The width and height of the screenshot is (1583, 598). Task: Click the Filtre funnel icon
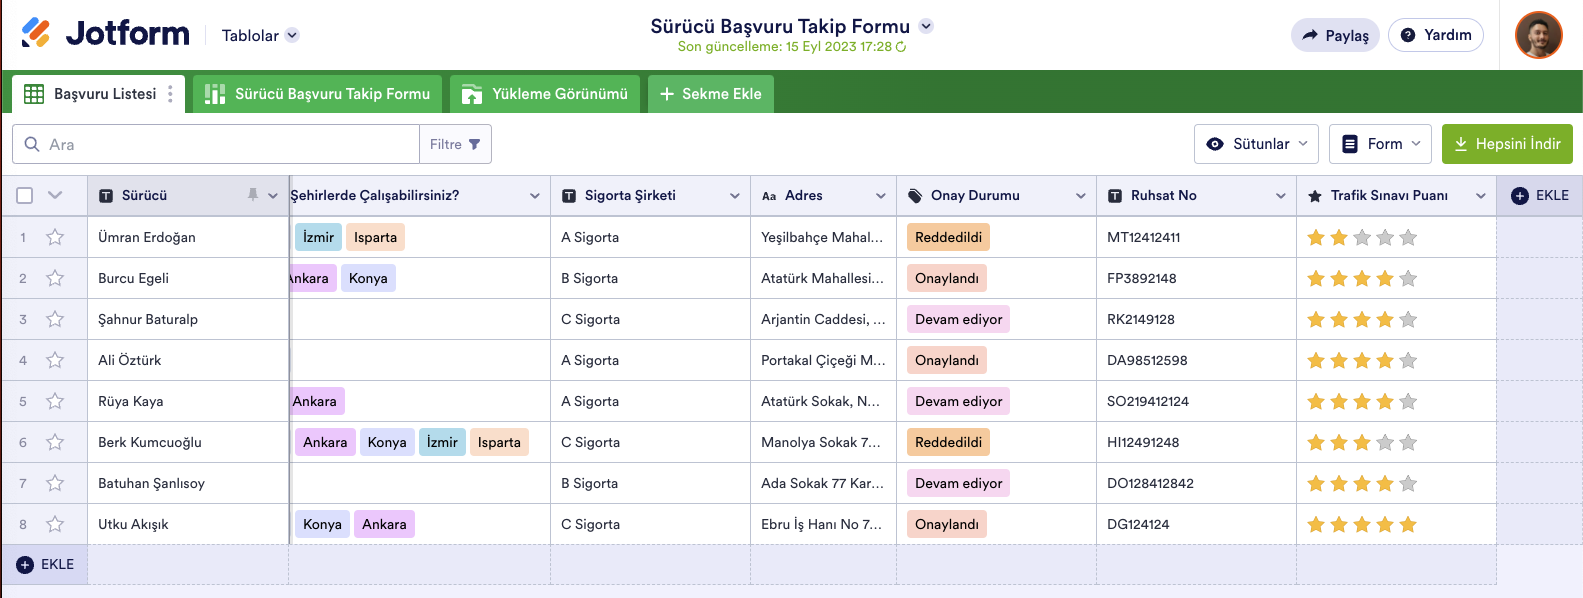coord(474,144)
